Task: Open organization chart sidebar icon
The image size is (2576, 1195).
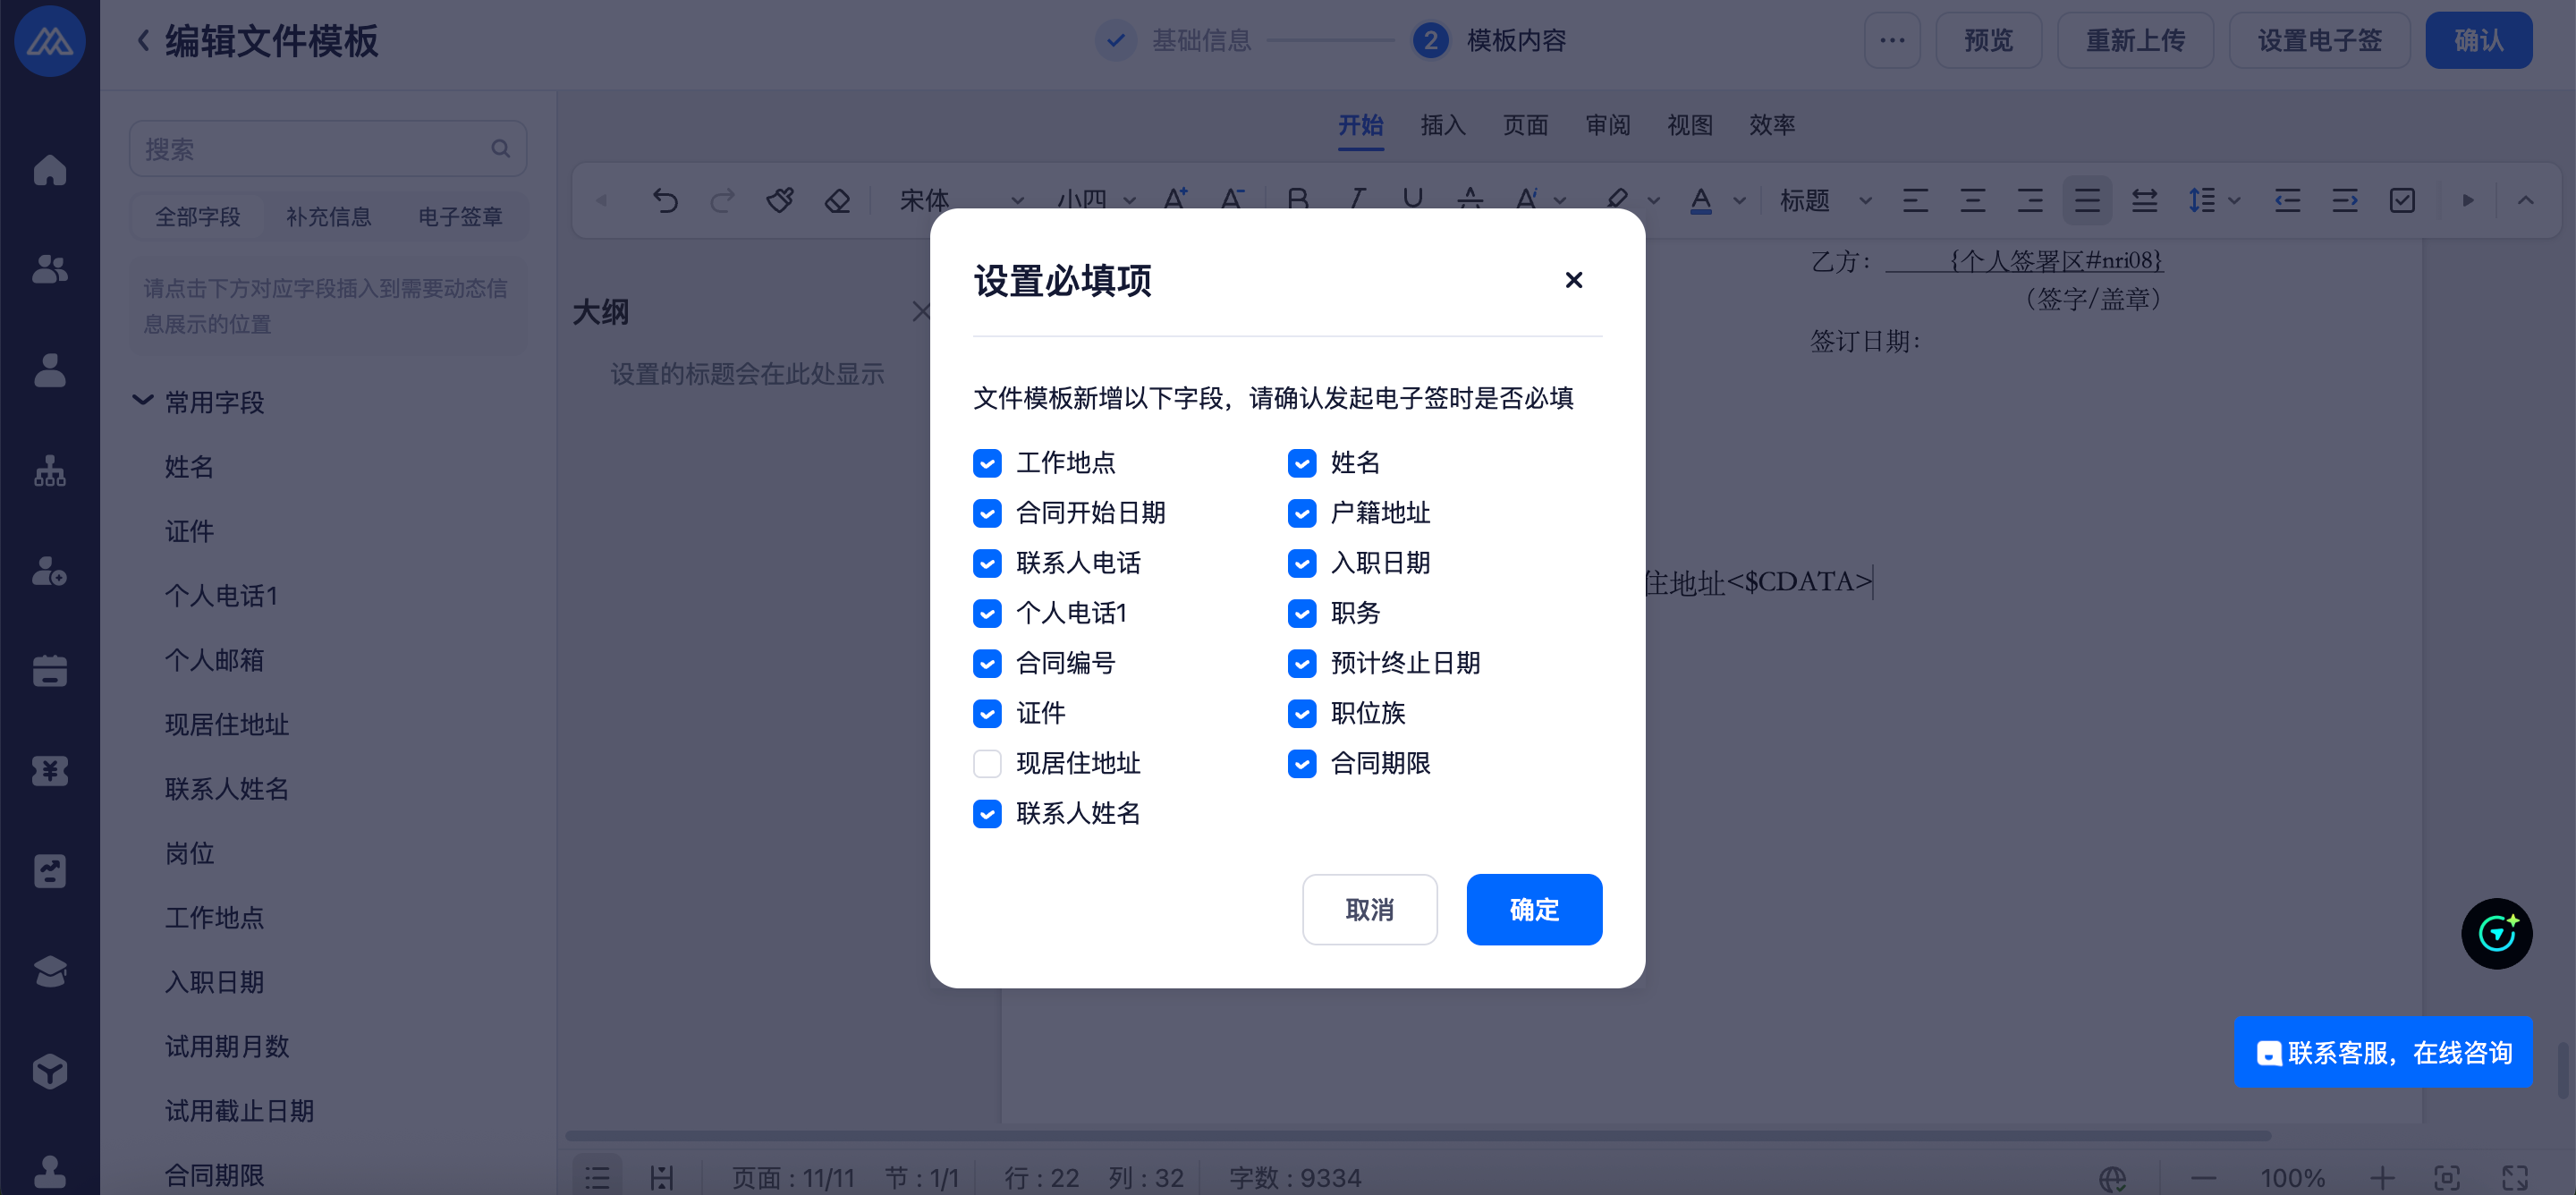Action: [50, 471]
